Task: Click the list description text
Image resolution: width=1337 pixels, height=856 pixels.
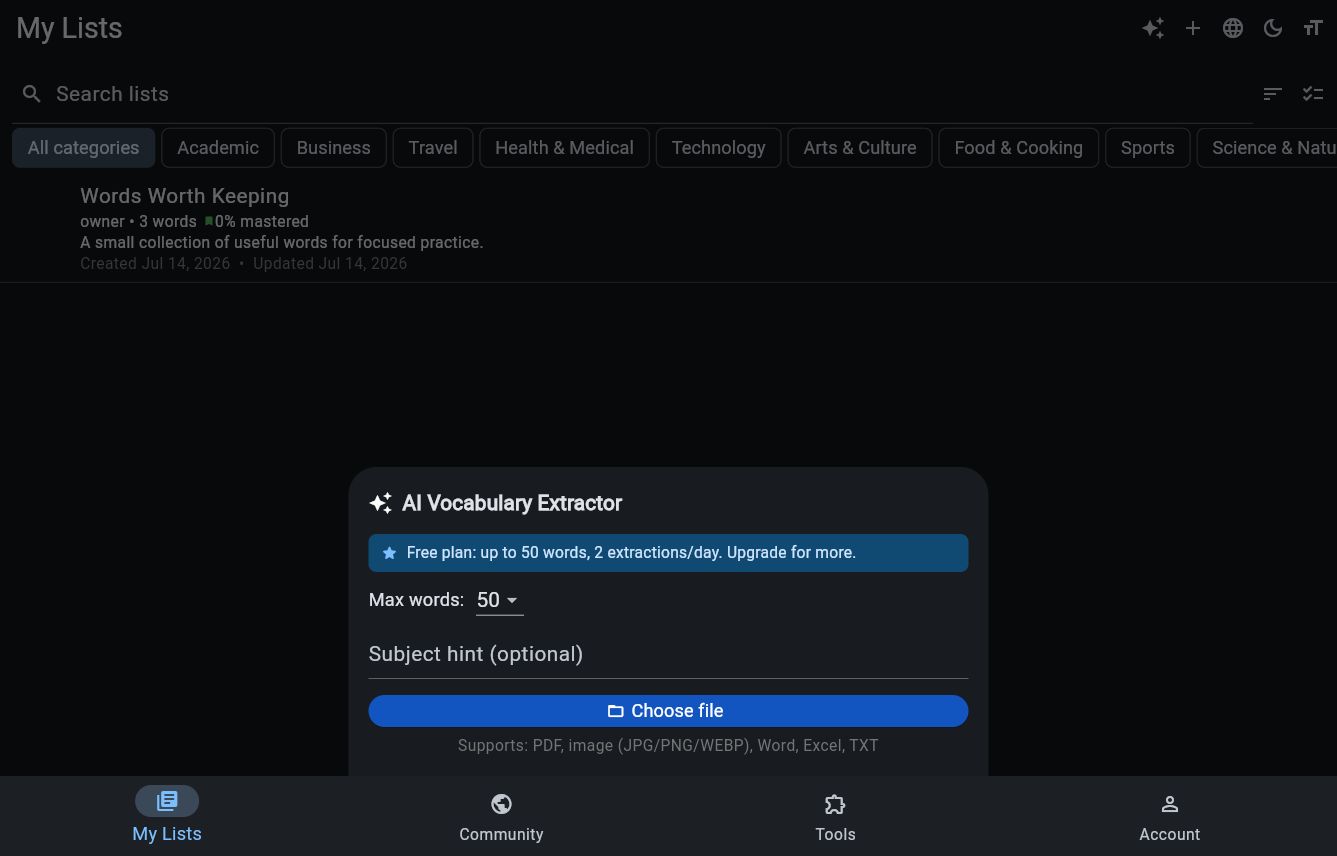Action: [x=281, y=242]
